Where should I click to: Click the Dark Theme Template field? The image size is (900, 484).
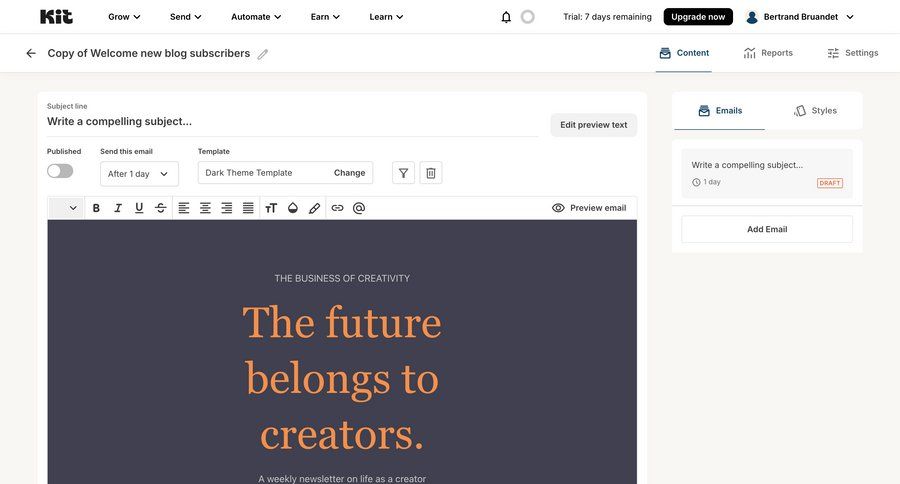pyautogui.click(x=285, y=173)
